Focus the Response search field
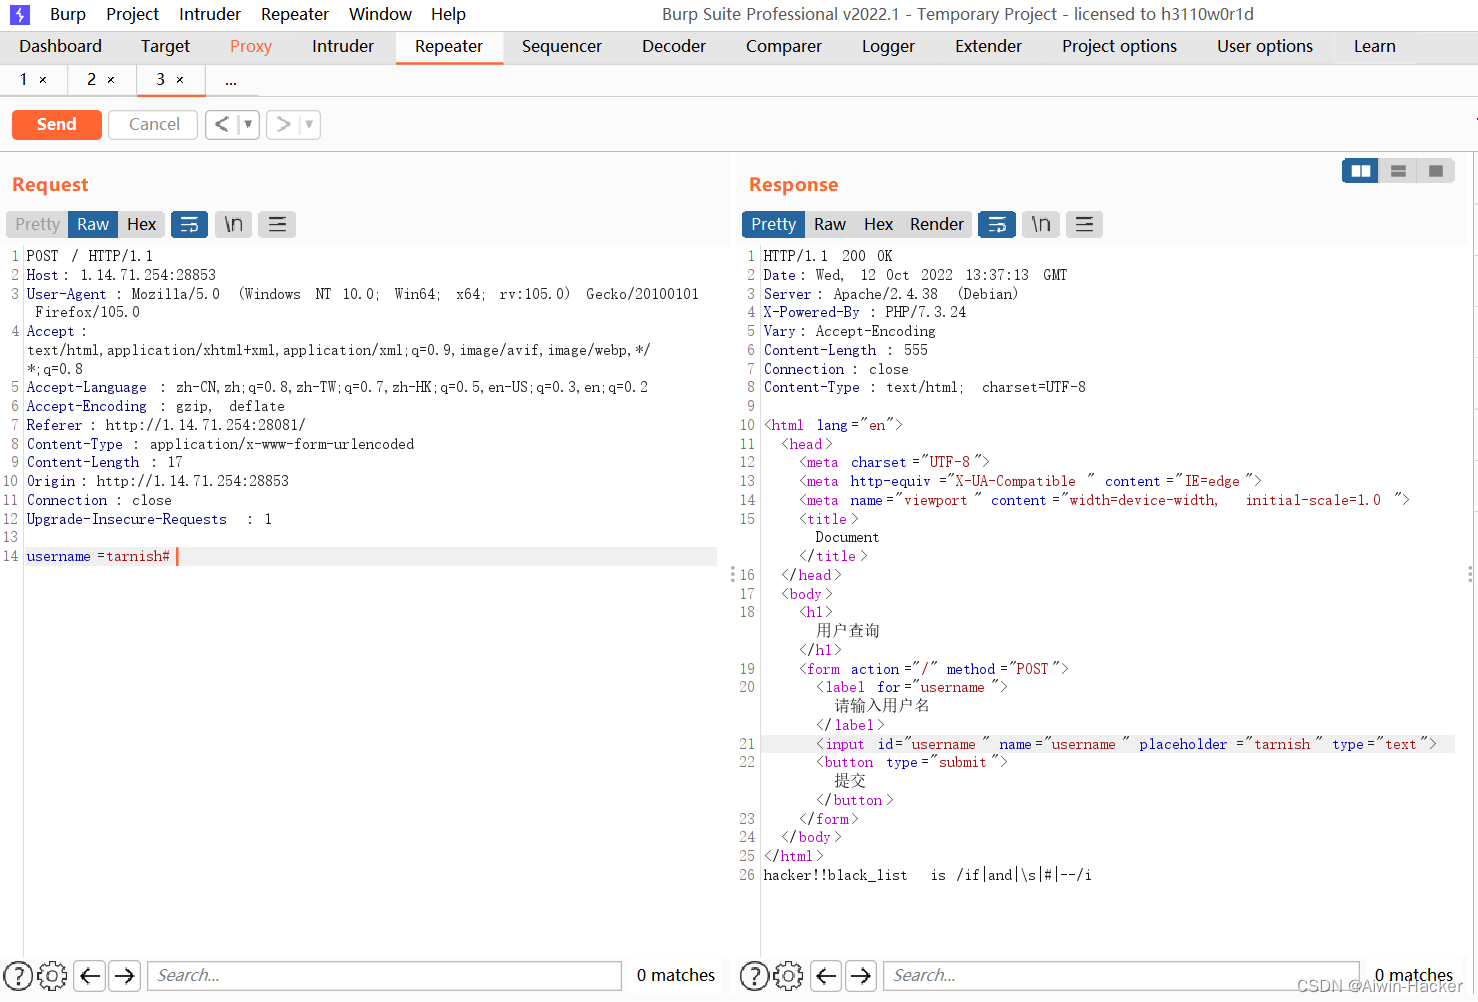 click(x=1121, y=975)
